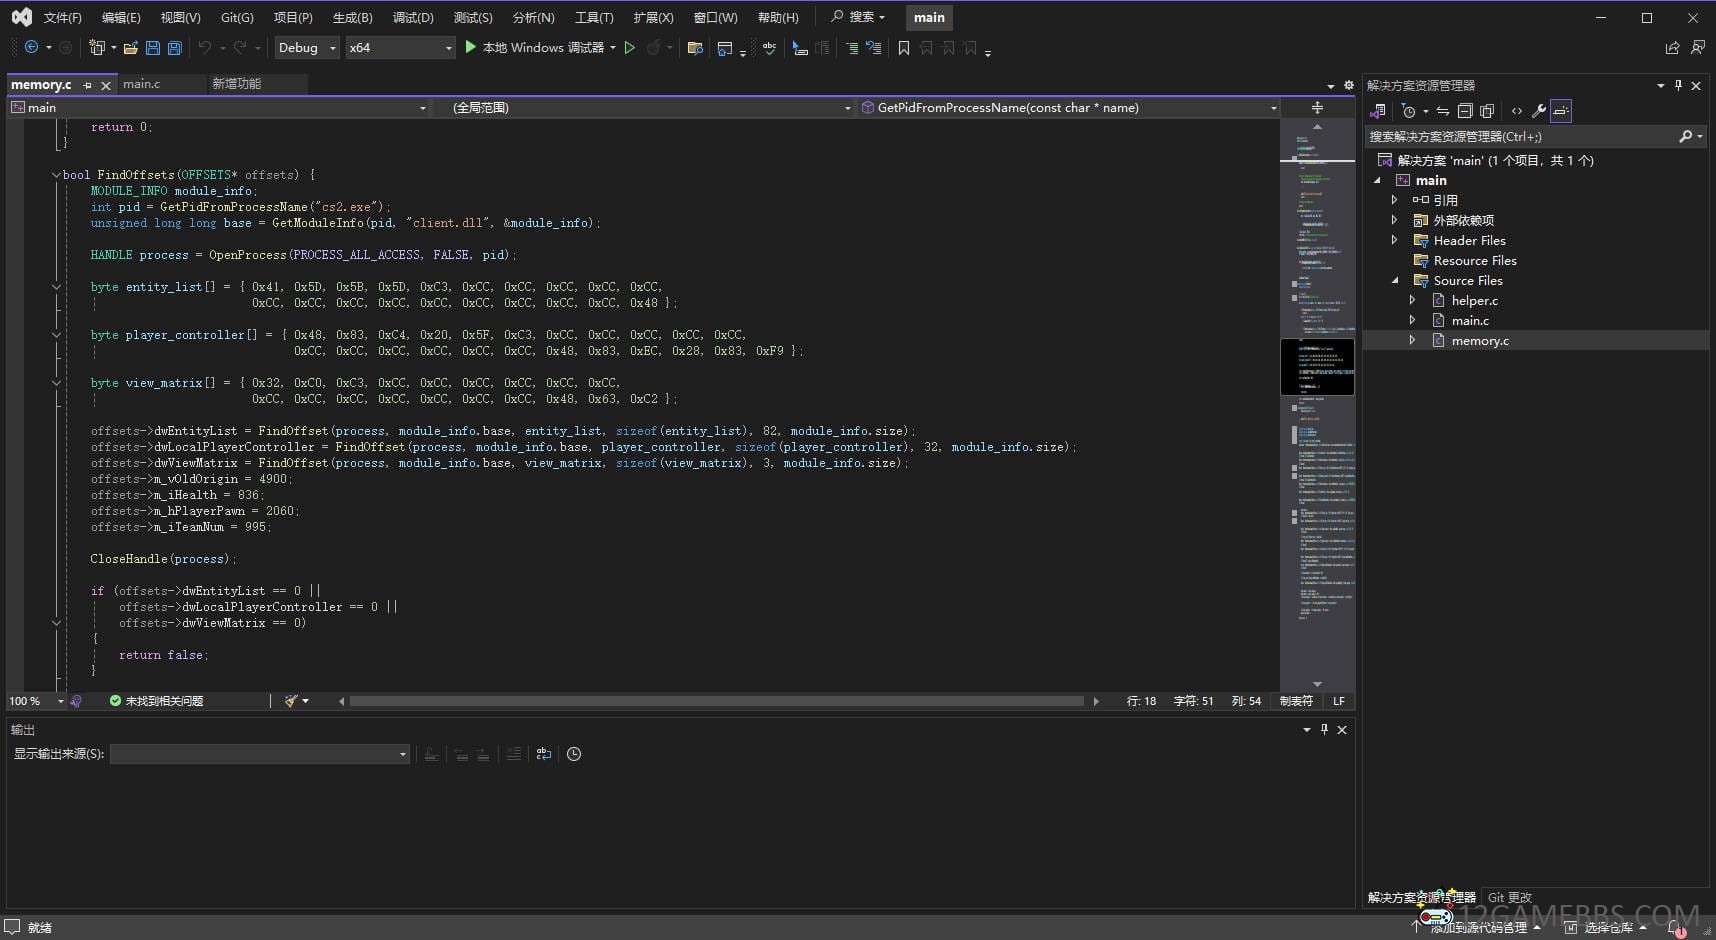Open the Git(G) menu

click(237, 17)
